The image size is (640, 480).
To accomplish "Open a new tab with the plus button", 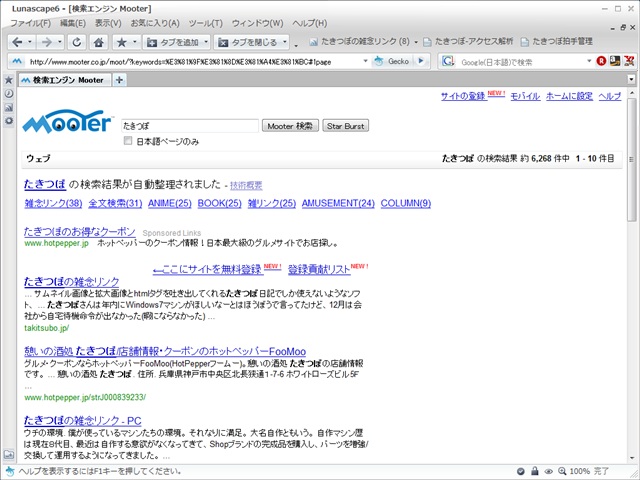I will pos(120,79).
